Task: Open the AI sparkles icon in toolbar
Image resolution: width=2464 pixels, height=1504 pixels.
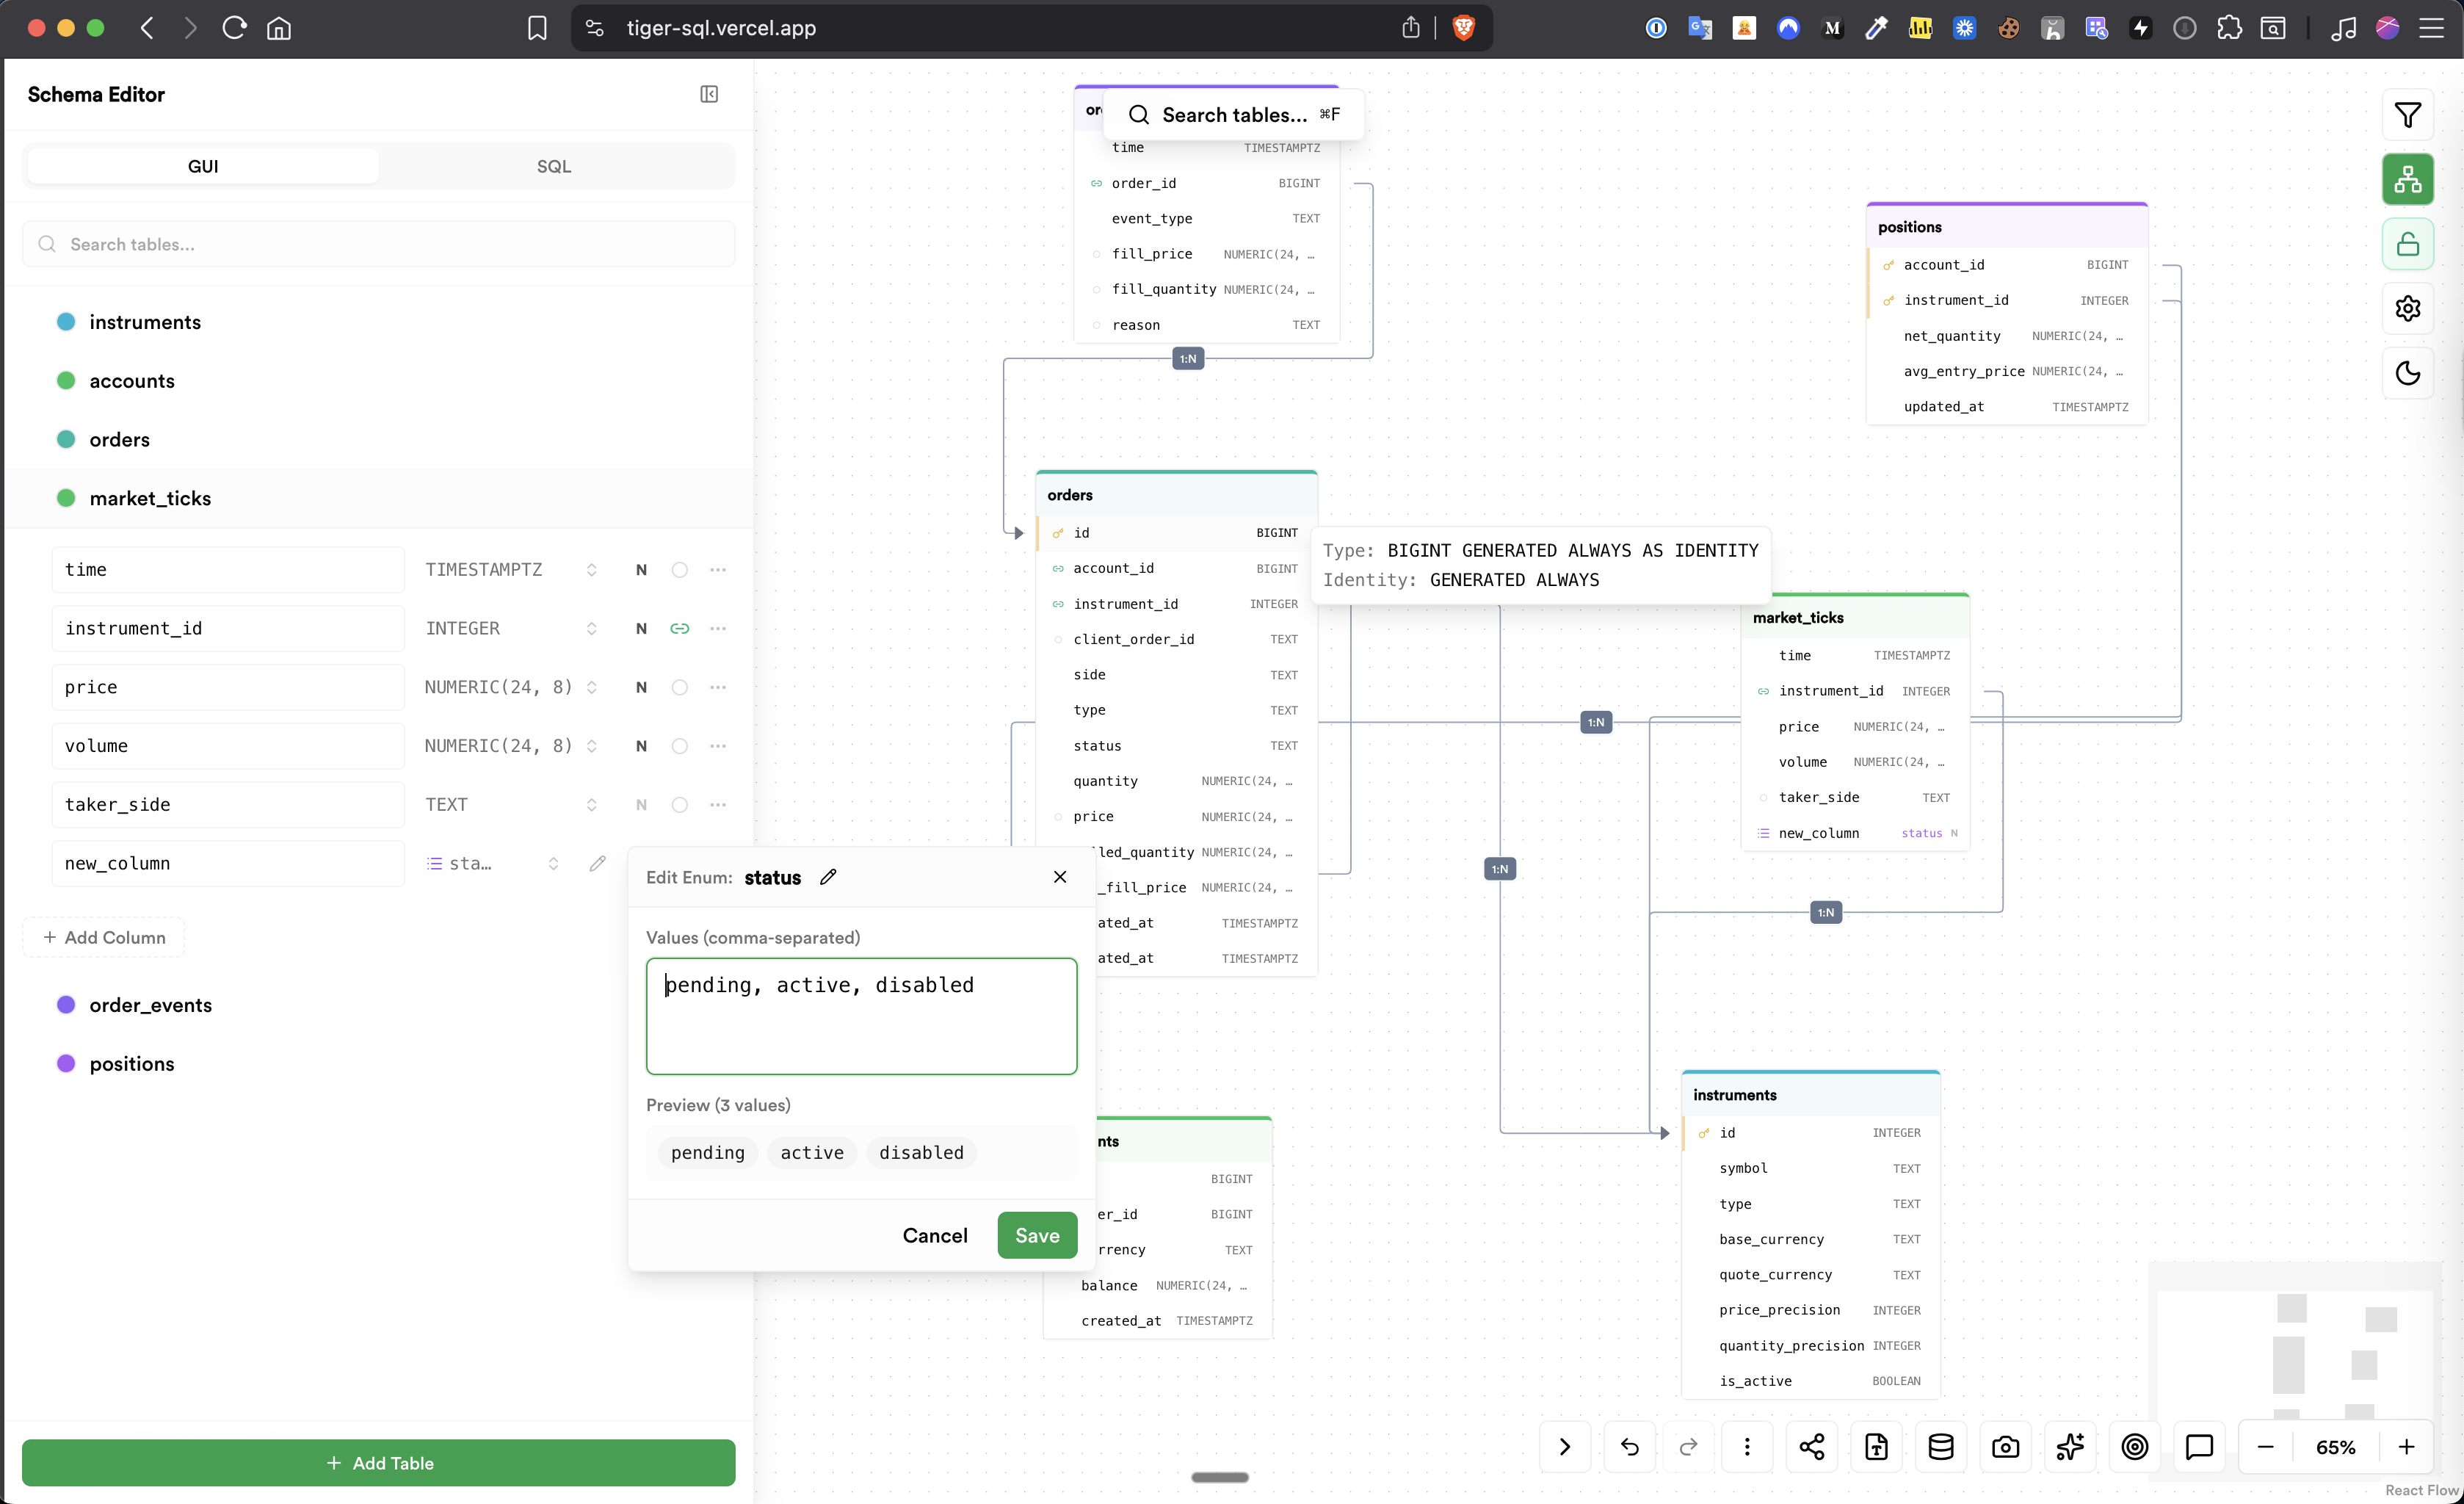Action: tap(2070, 1447)
